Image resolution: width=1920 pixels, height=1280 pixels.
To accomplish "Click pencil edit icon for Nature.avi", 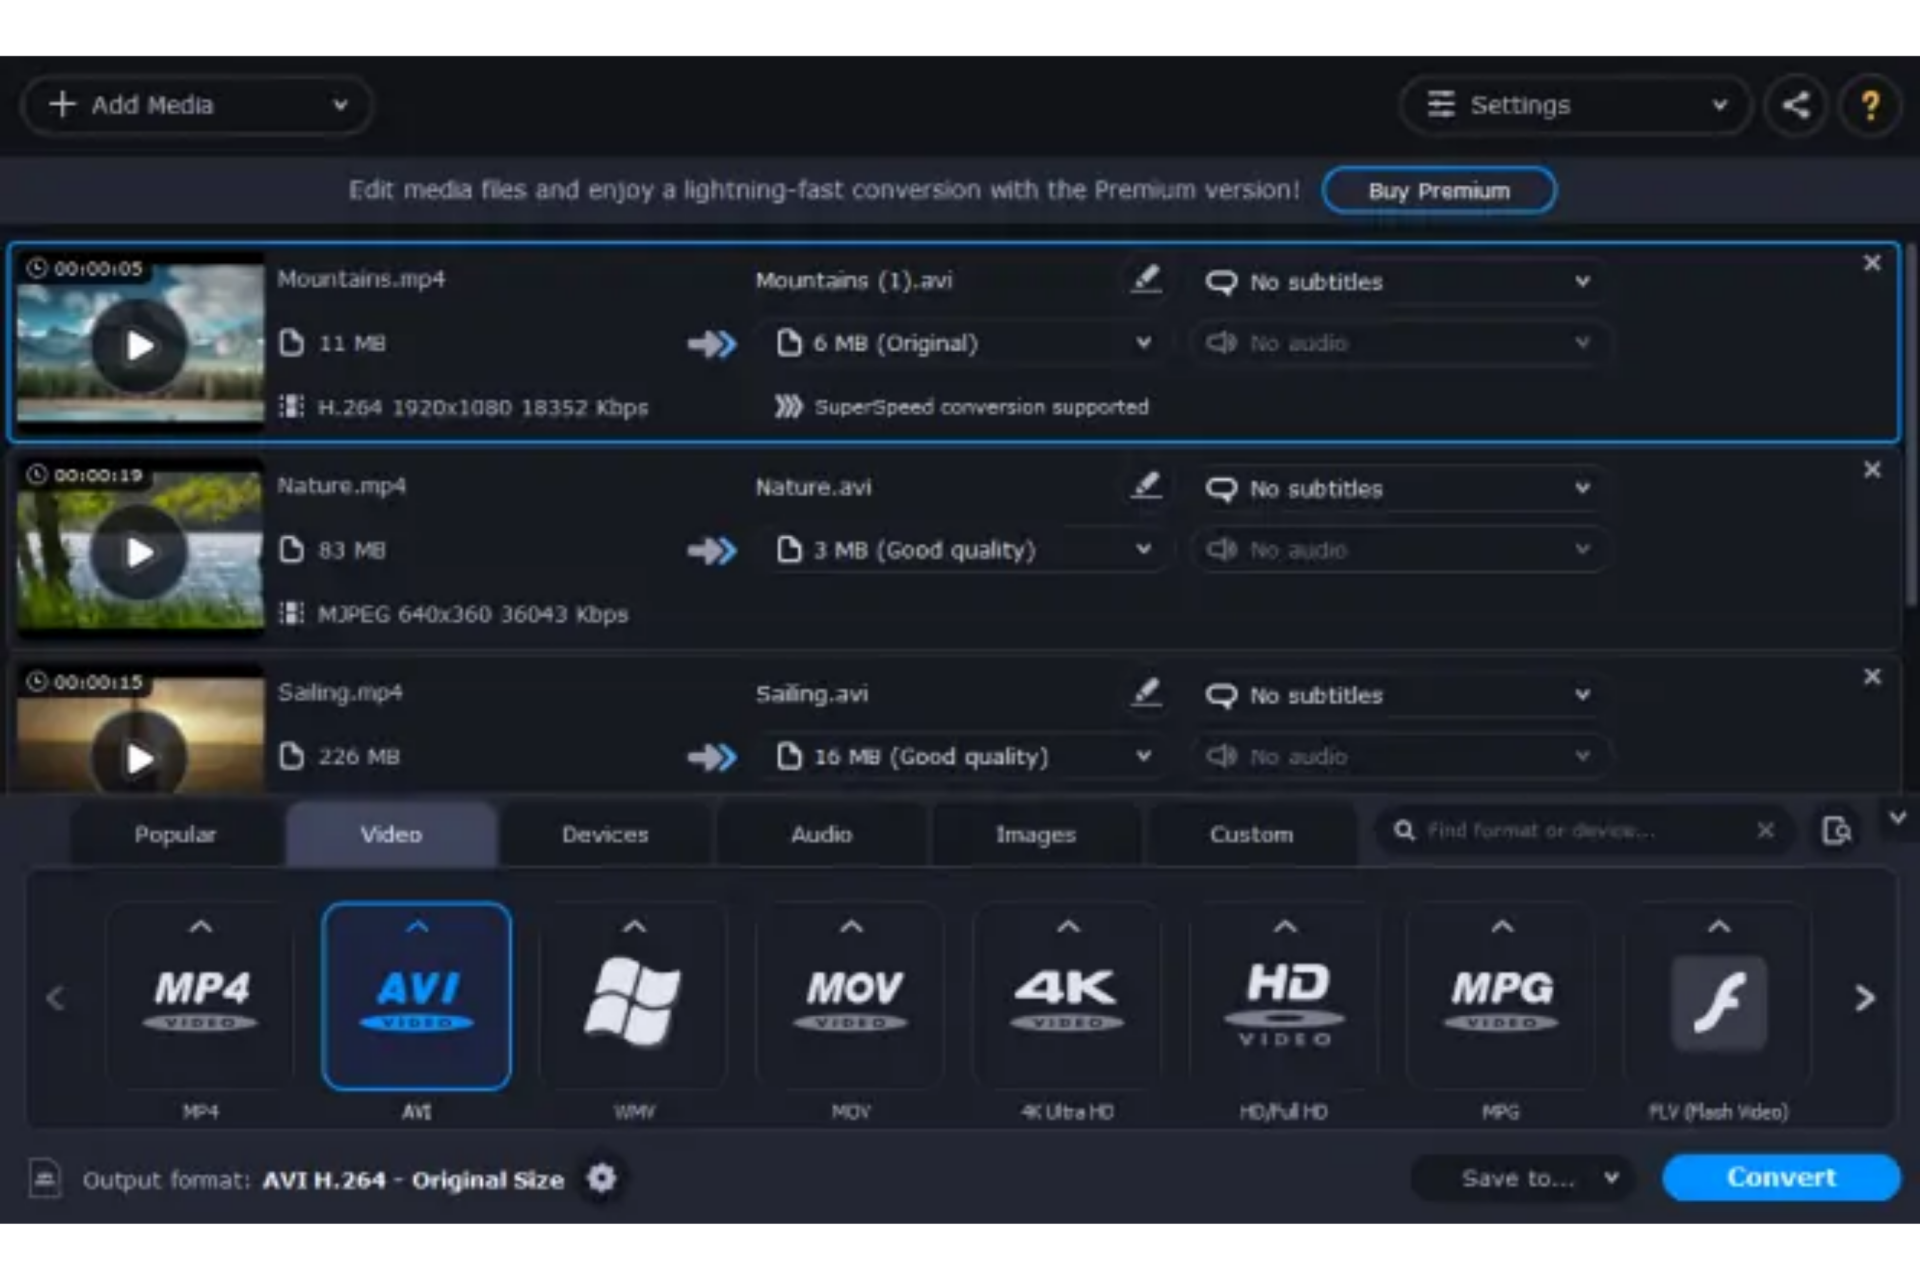I will [1146, 486].
